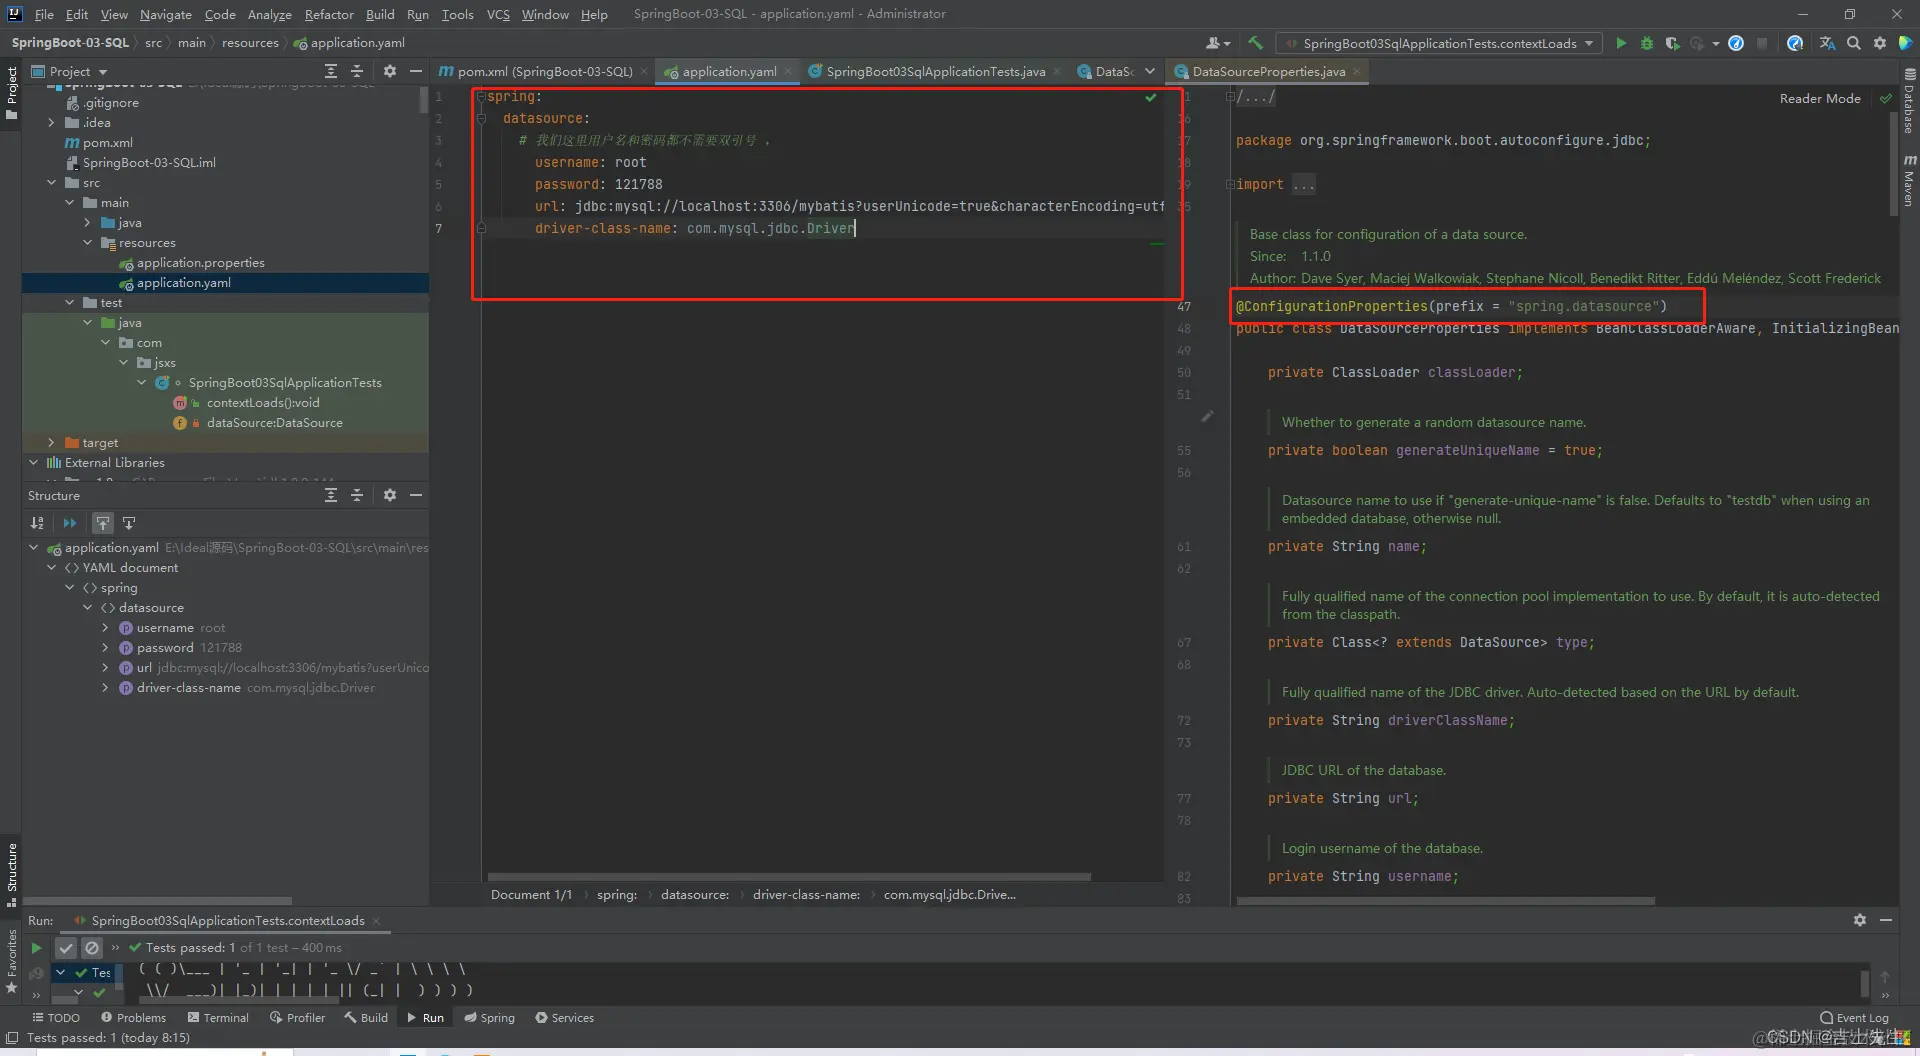Collapse the src folder
Image resolution: width=1920 pixels, height=1056 pixels.
pos(51,183)
